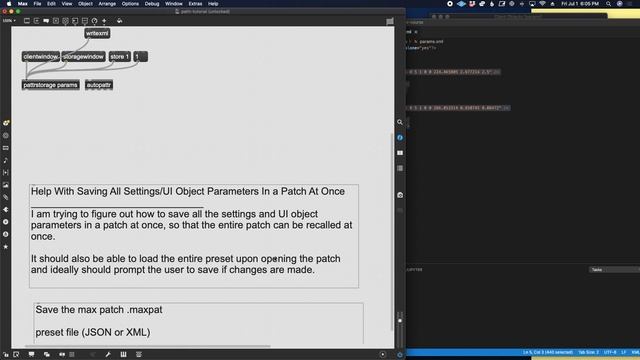Open the audio note icon in left toolbar
Viewport: 640px width, 360px height.
point(6,160)
